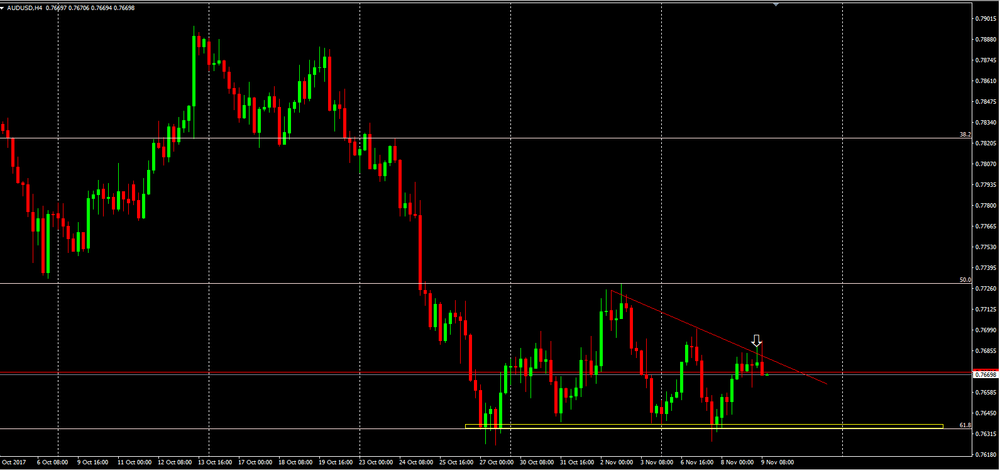The width and height of the screenshot is (1000, 470).
Task: Select the yellow support rectangle
Action: 704,426
